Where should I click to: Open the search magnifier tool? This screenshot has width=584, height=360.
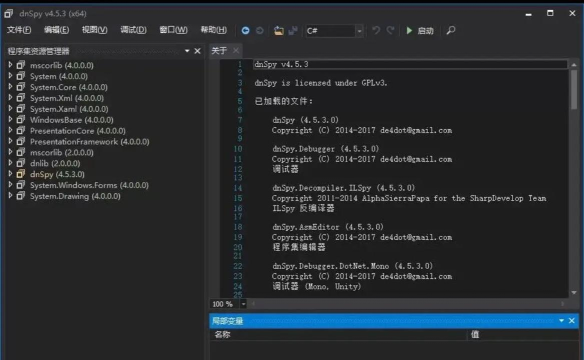[x=451, y=30]
